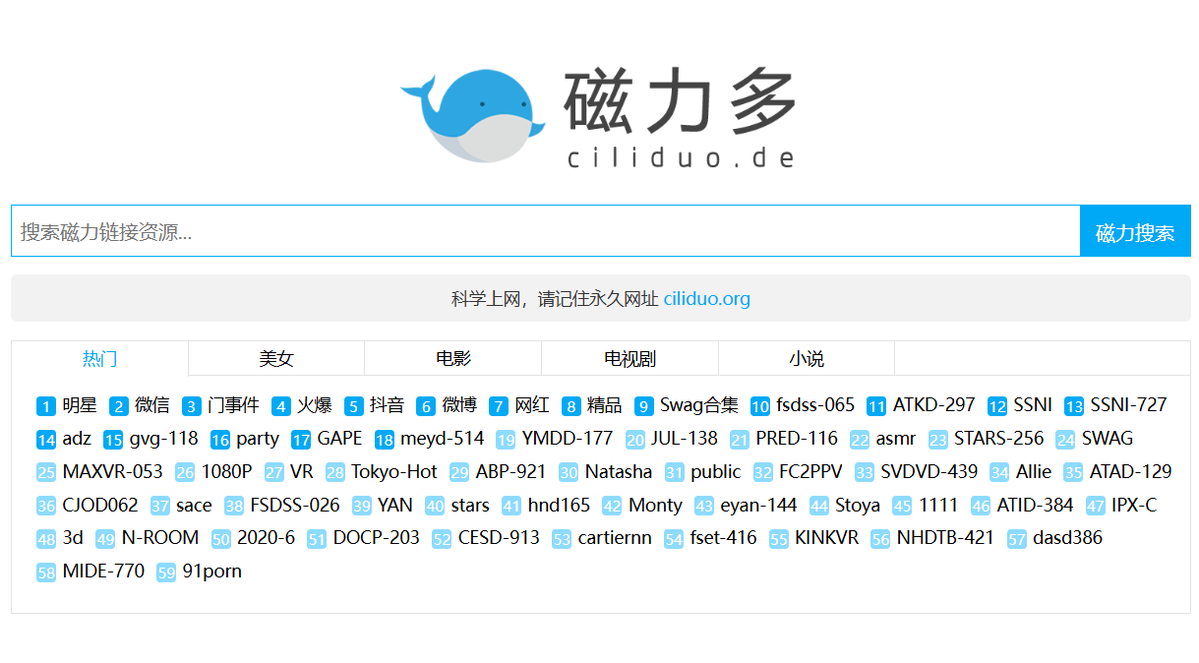
Task: Click the rank badge number 18
Action: (x=384, y=440)
